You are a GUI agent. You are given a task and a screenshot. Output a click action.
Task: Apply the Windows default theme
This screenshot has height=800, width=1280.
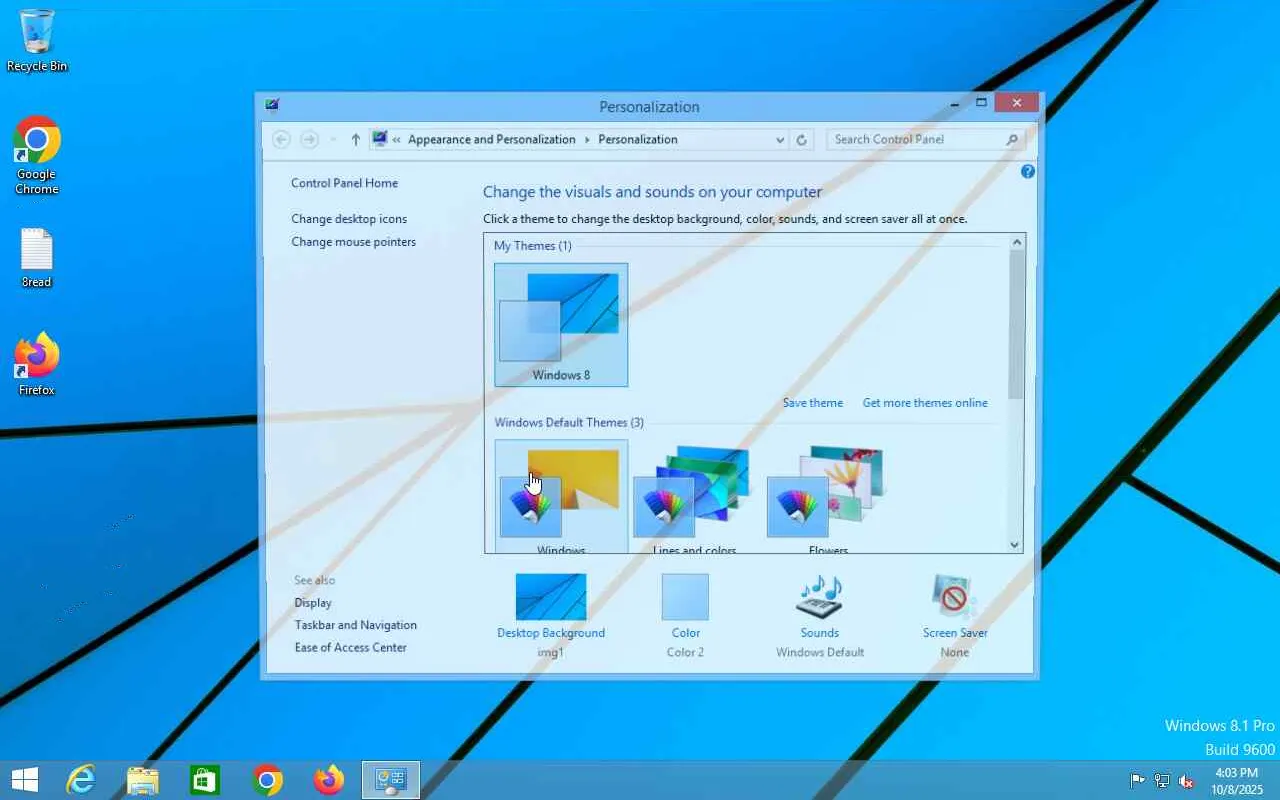561,496
